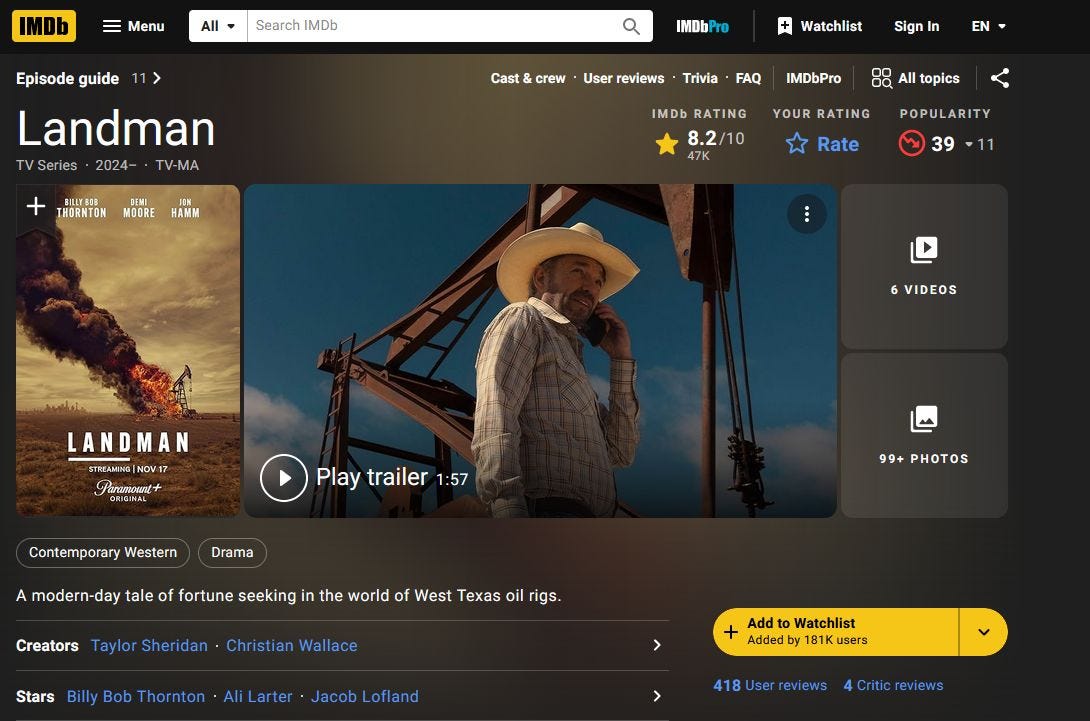
Task: Open the 418 User reviews link
Action: point(770,686)
